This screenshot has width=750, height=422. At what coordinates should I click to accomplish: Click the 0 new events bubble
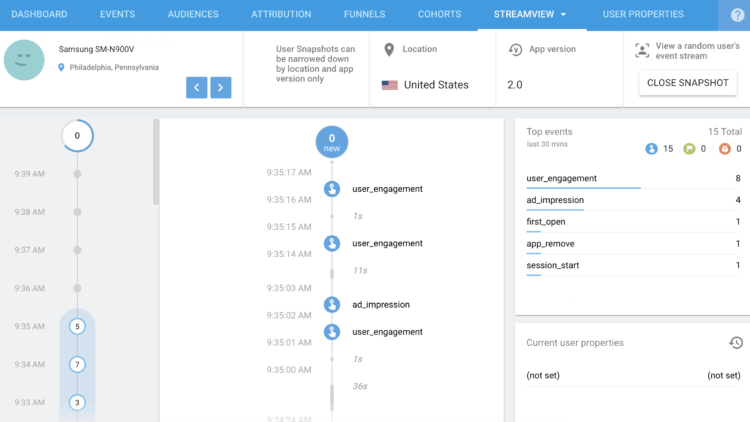tap(332, 142)
